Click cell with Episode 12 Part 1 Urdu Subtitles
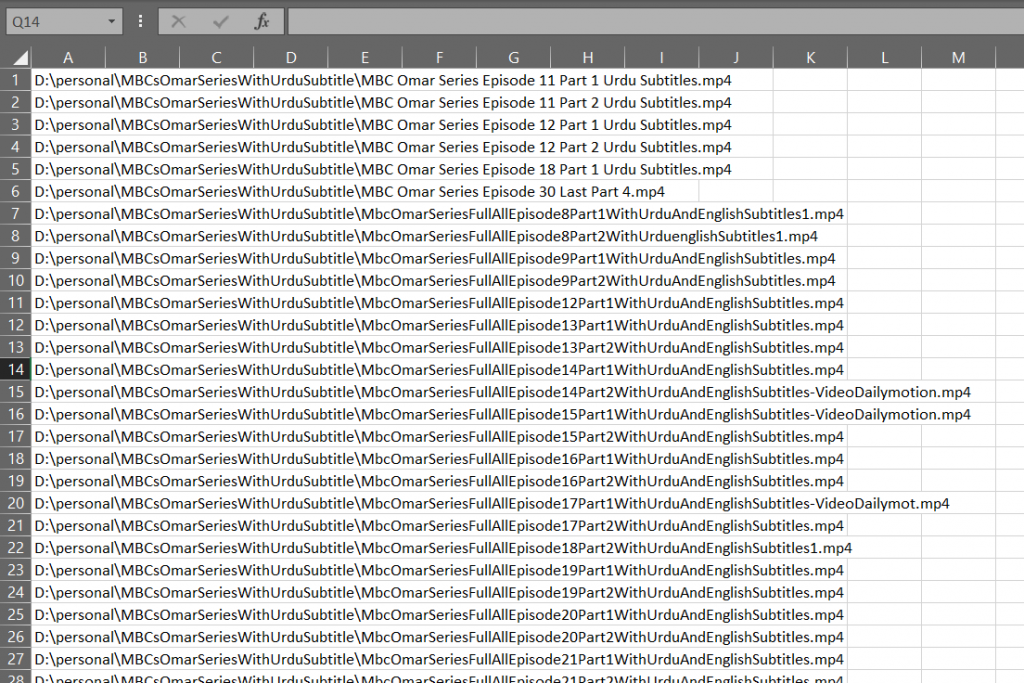Screen dimensions: 1024x683 pyautogui.click(x=383, y=125)
